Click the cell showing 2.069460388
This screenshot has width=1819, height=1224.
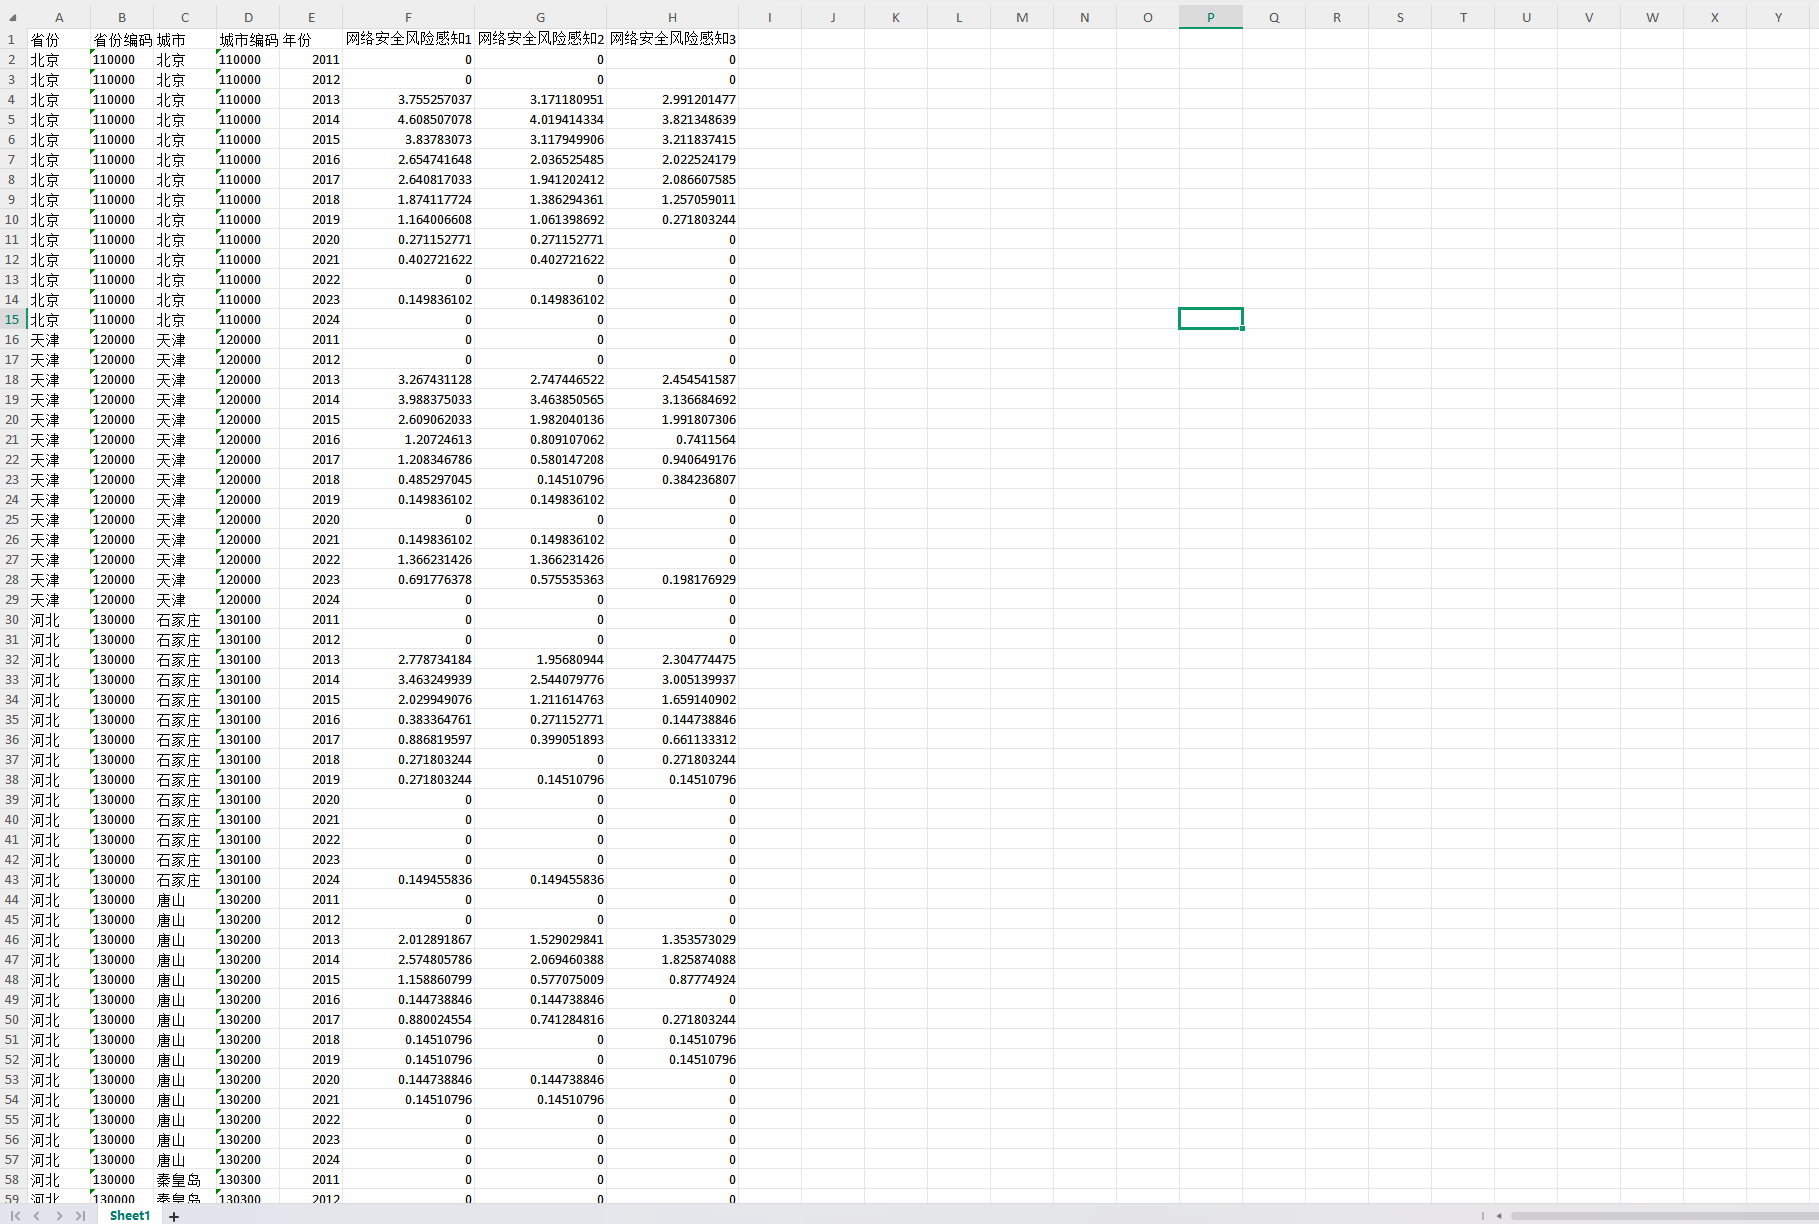(x=540, y=959)
